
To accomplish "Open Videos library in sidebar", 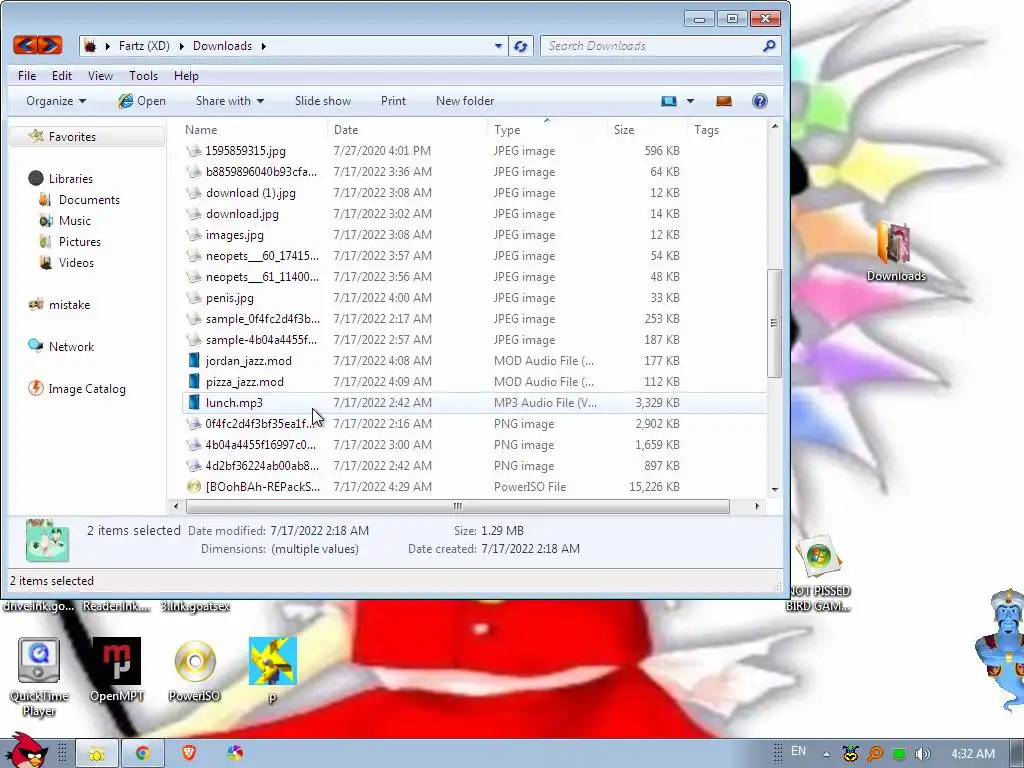I will click(x=67, y=263).
